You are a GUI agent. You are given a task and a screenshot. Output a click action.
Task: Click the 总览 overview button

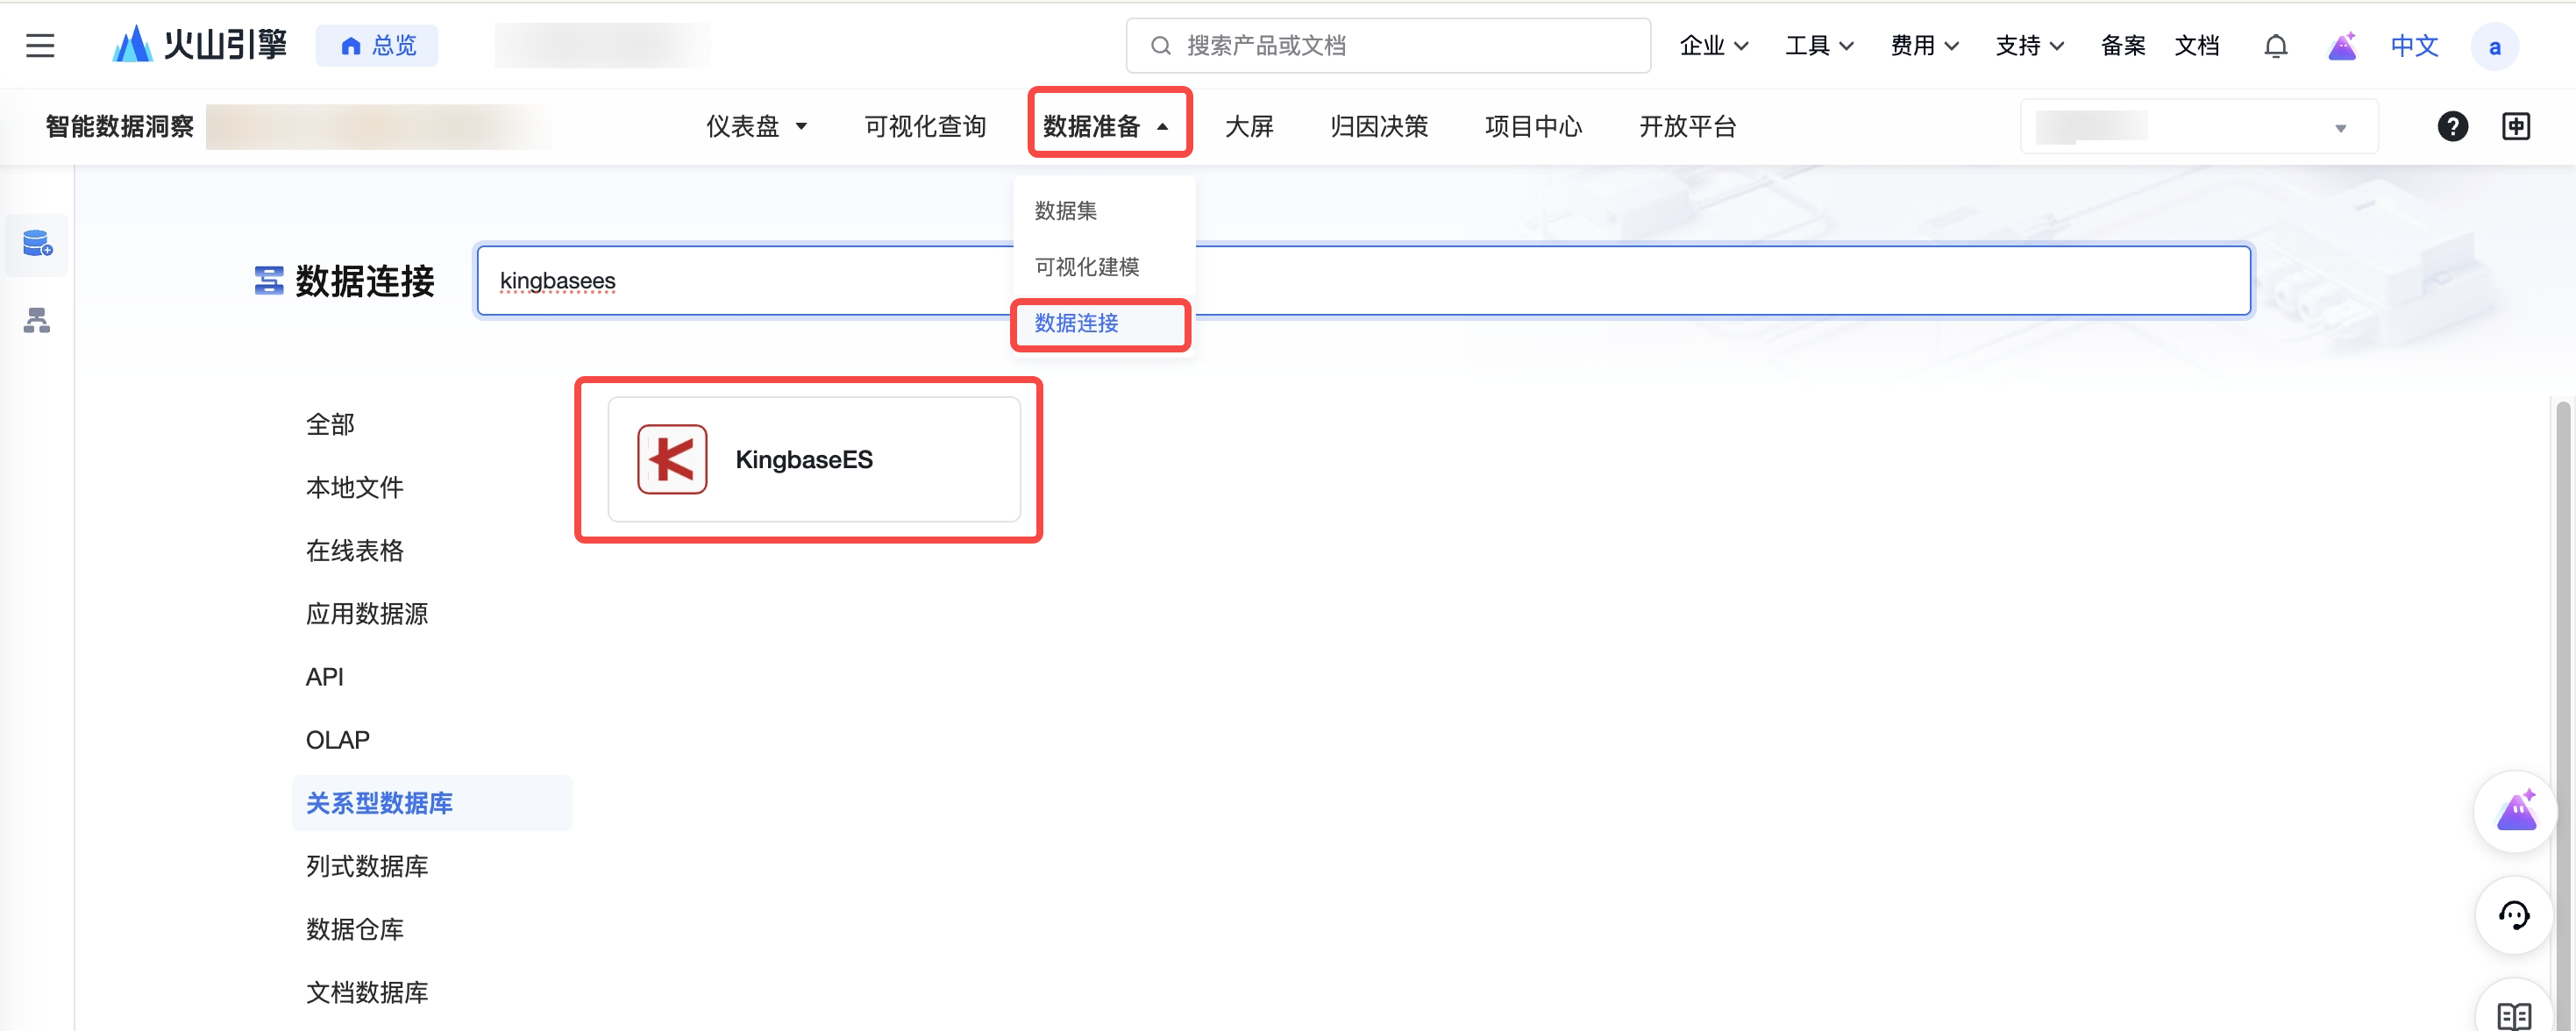(378, 46)
